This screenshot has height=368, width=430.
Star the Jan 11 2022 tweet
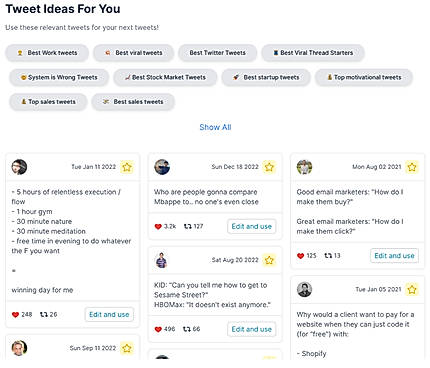pos(127,167)
